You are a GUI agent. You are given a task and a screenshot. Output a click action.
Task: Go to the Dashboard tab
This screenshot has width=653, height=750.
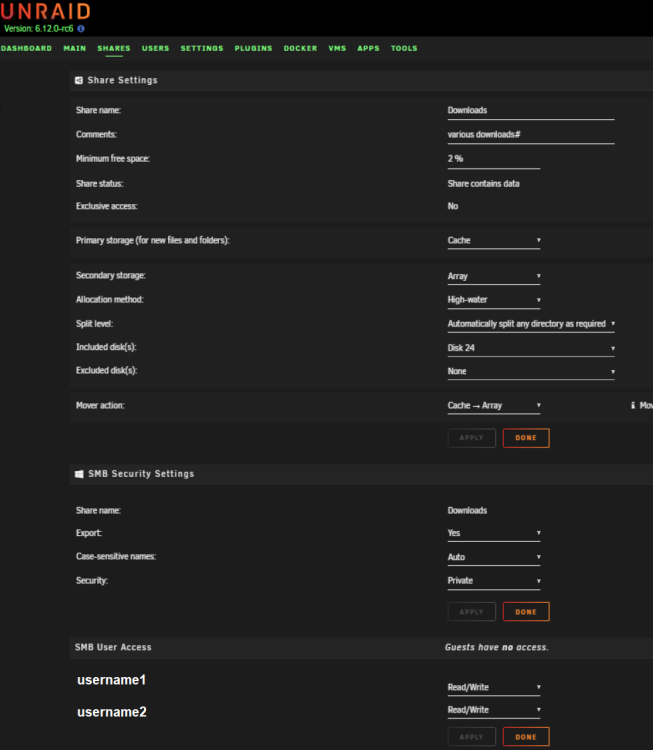point(26,48)
